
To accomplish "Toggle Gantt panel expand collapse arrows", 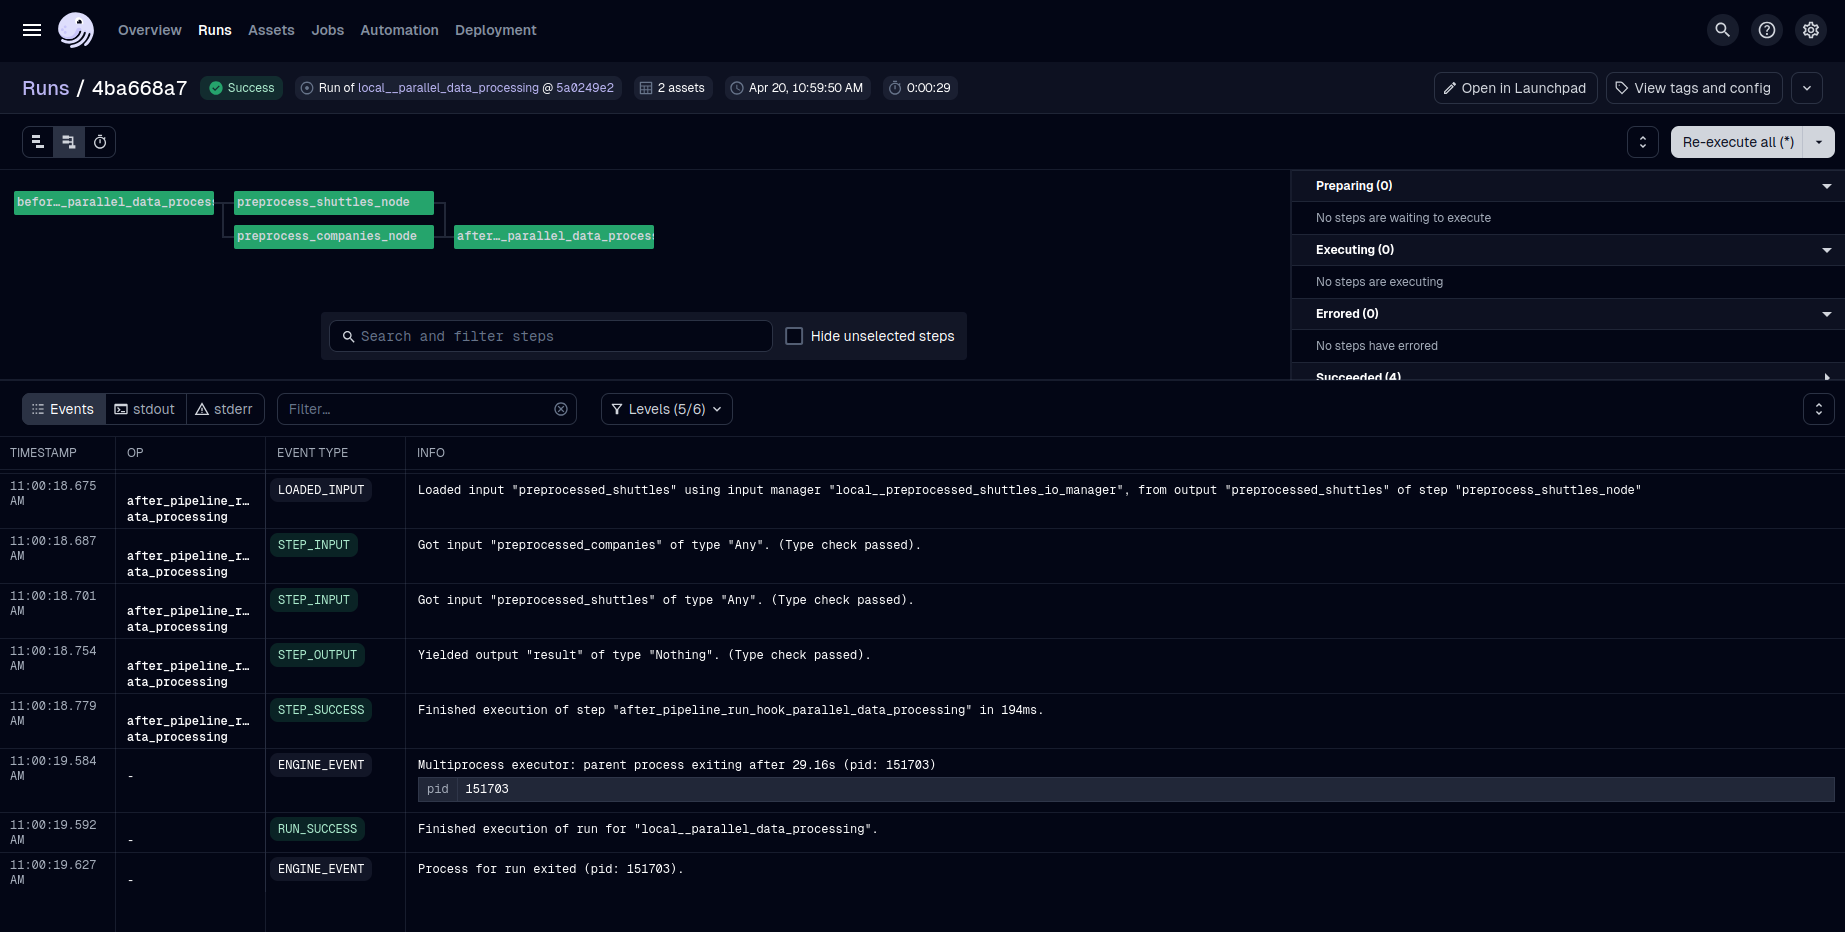I will coord(1643,142).
